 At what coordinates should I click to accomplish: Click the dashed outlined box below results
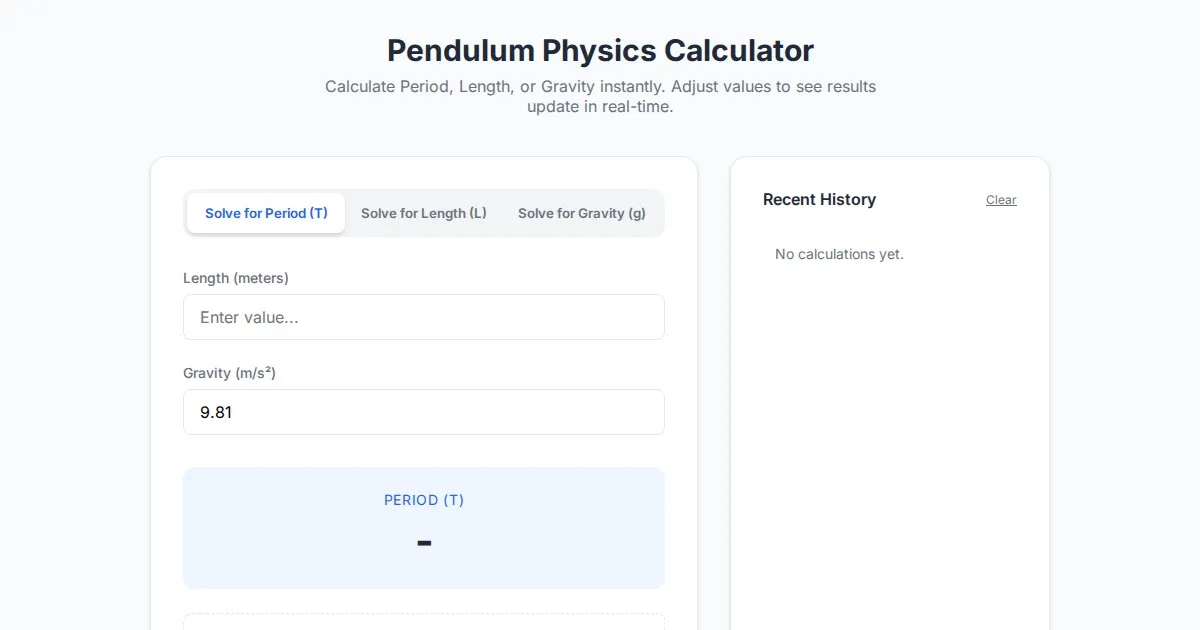[x=424, y=622]
